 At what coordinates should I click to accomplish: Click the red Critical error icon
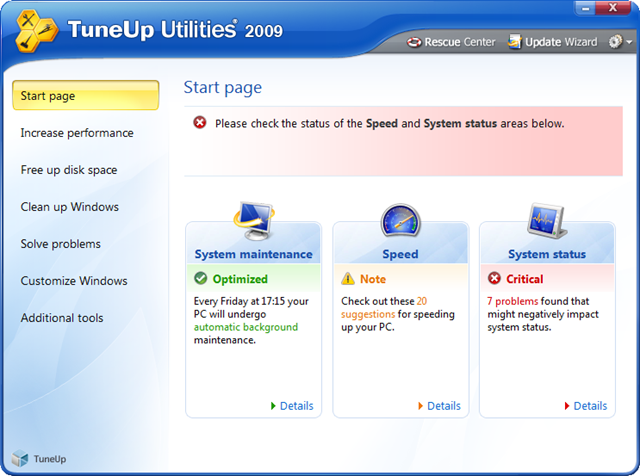point(494,279)
